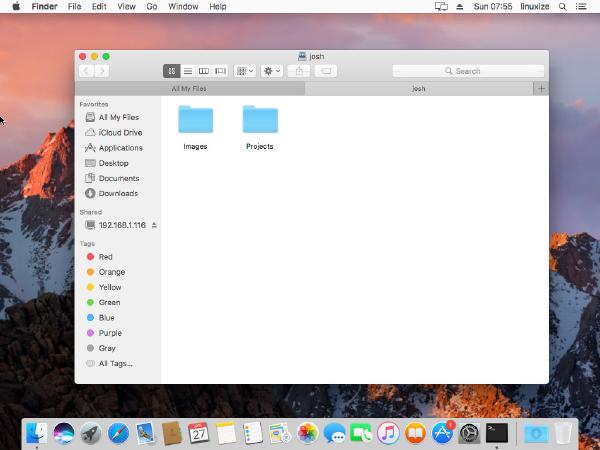Select the Projects folder
Viewport: 600px width, 450px height.
[260, 127]
